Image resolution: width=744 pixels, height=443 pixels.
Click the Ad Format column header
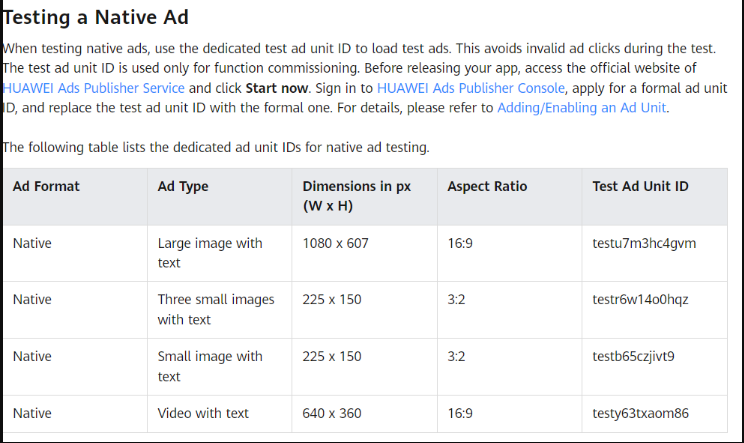point(46,186)
